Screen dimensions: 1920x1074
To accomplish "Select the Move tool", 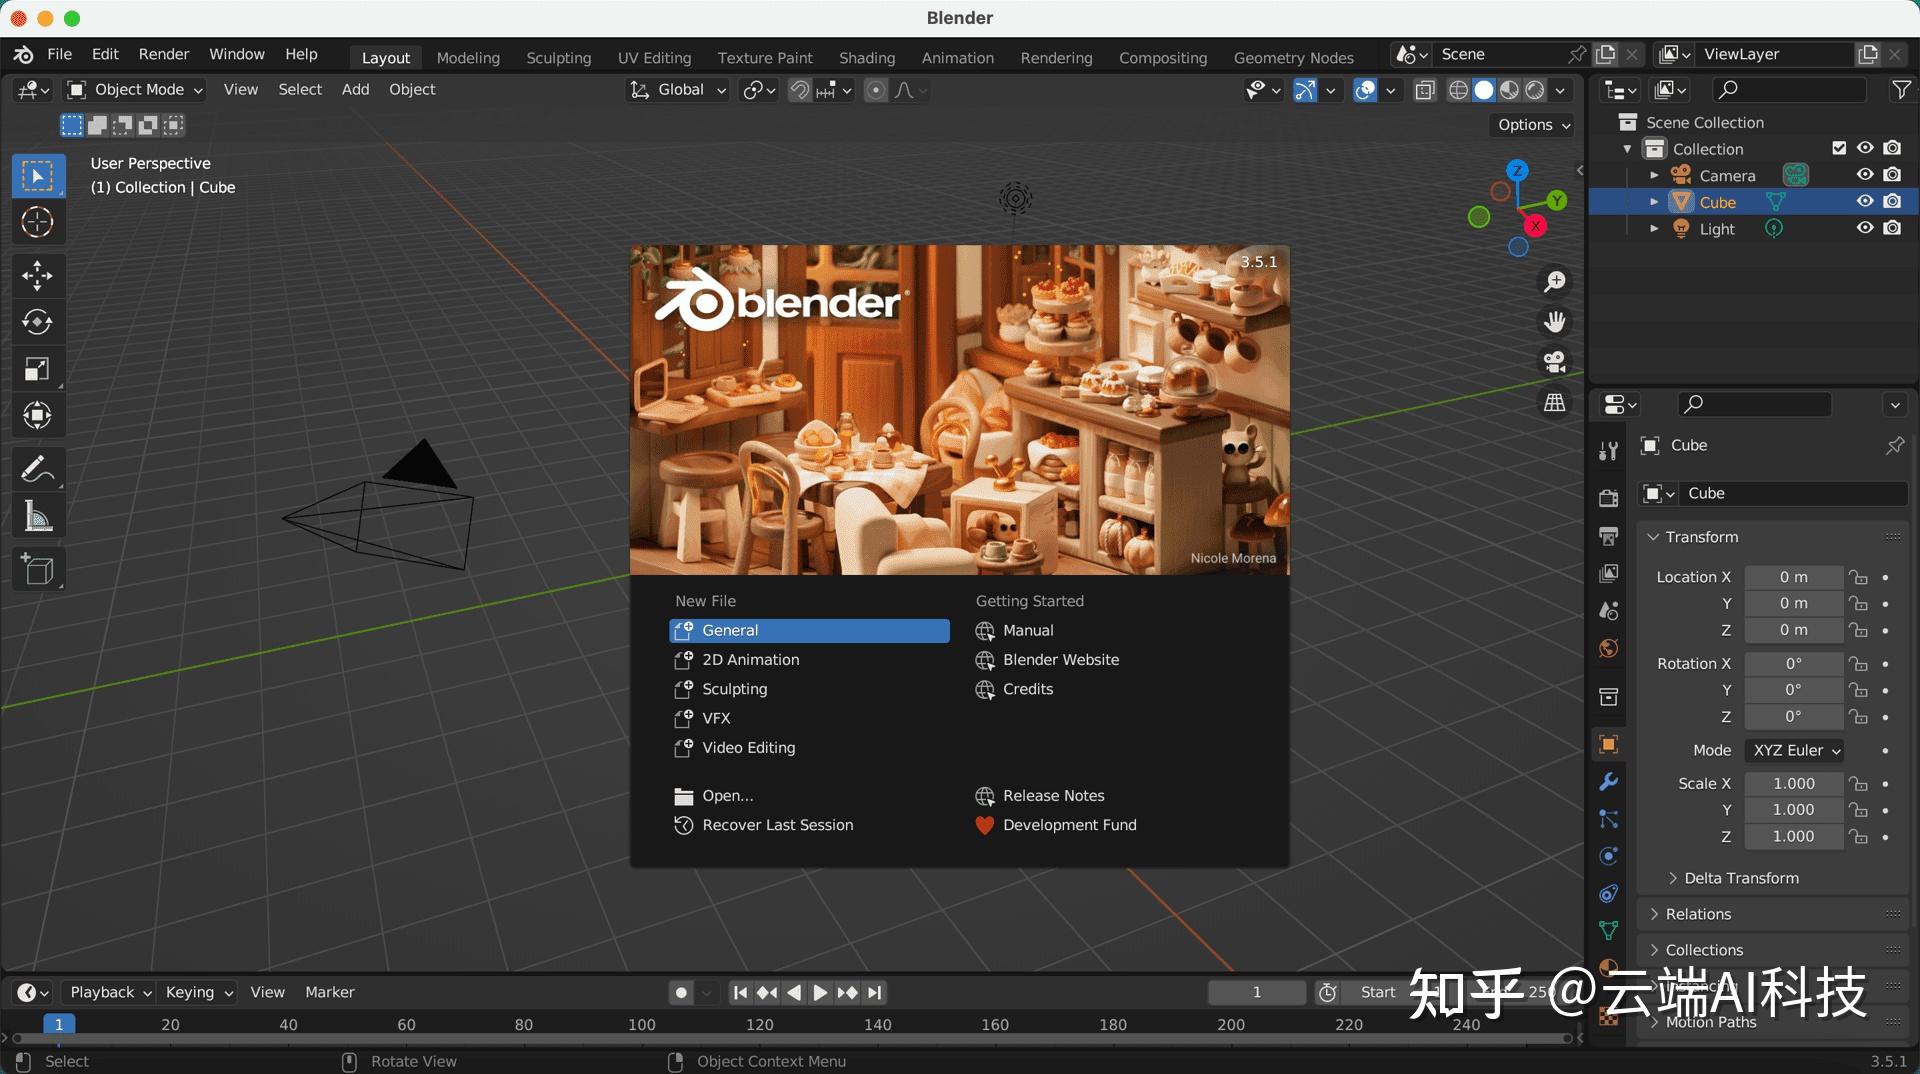I will pos(37,277).
